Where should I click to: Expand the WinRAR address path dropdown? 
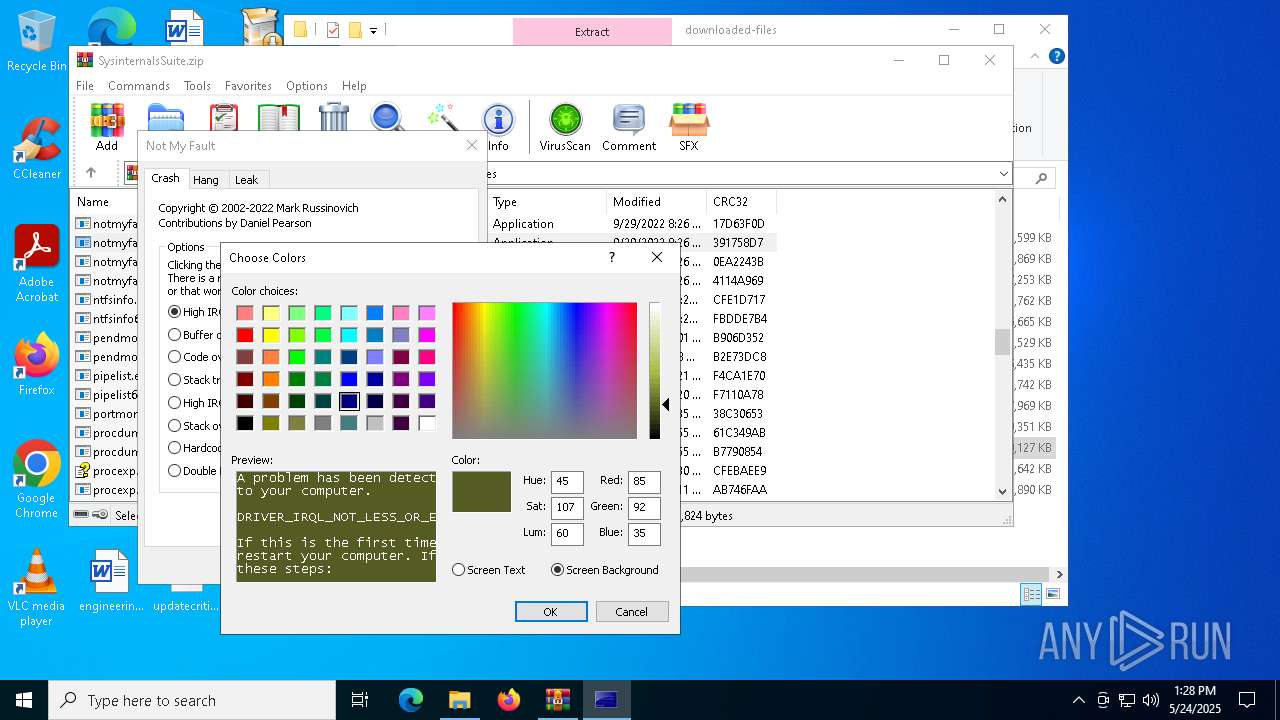pyautogui.click(x=1003, y=174)
